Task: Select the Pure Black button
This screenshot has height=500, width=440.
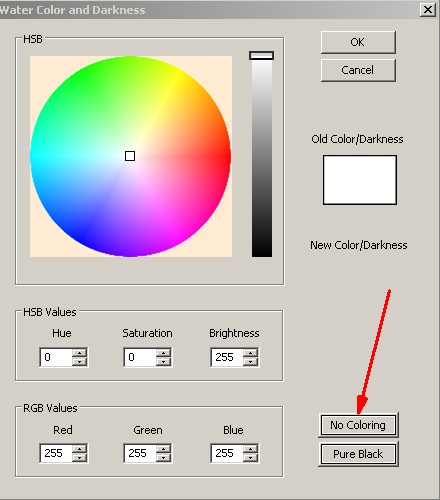Action: click(358, 454)
